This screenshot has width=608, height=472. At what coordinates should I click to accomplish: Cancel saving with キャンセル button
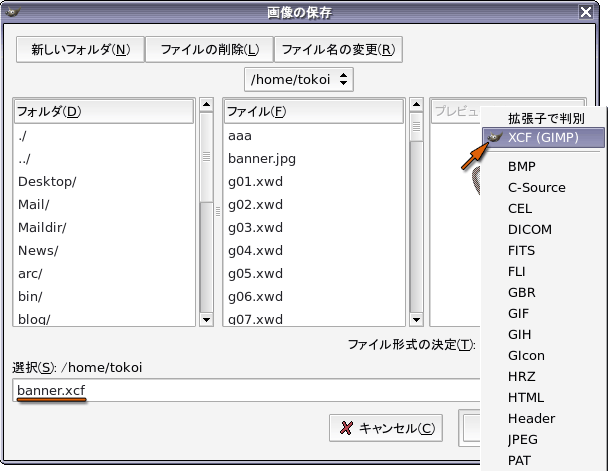tap(386, 428)
